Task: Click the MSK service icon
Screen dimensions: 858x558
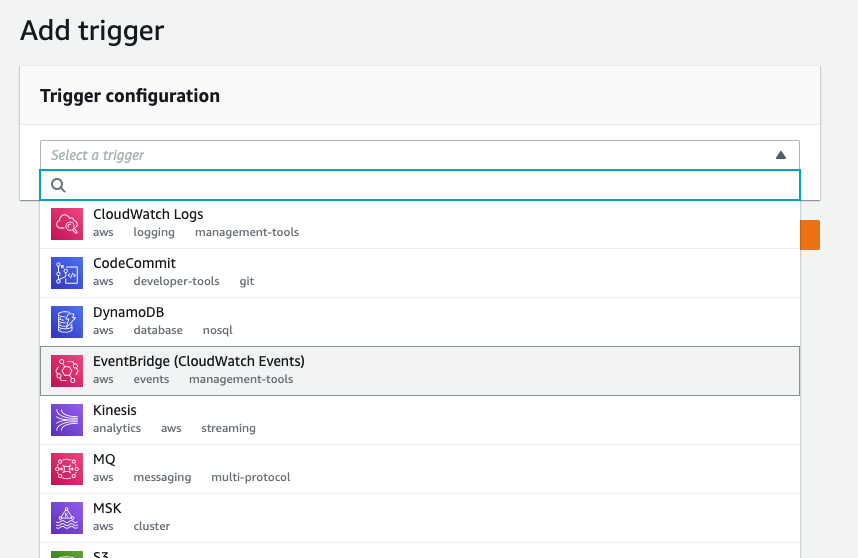Action: pyautogui.click(x=67, y=518)
